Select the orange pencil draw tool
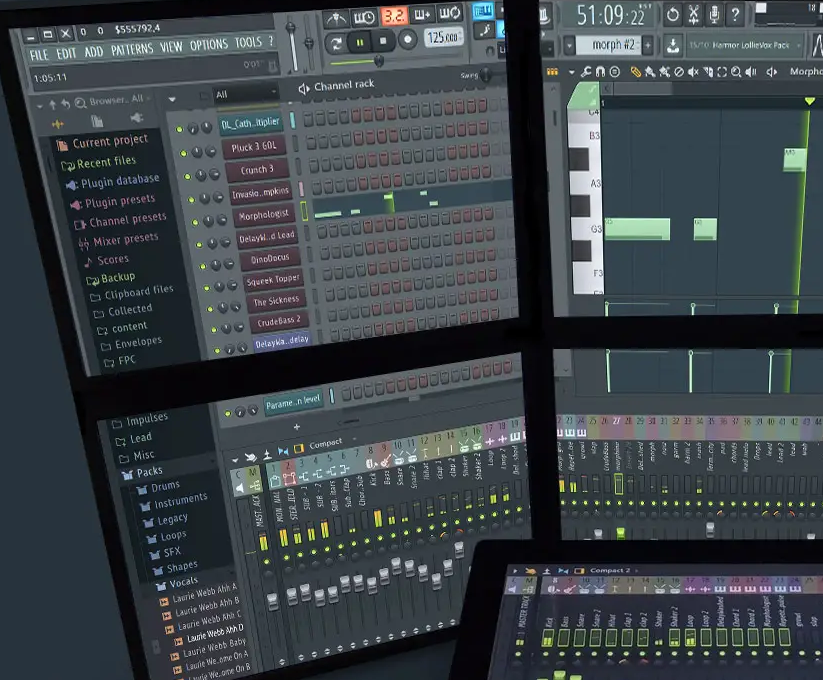The image size is (823, 680). click(x=636, y=72)
